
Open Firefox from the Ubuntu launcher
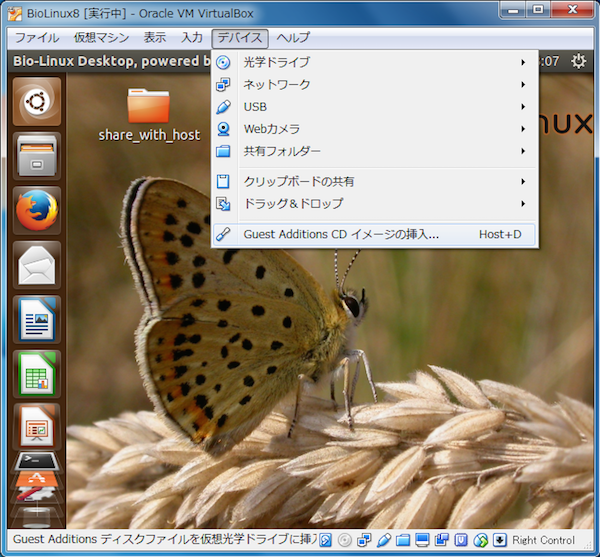tap(36, 211)
